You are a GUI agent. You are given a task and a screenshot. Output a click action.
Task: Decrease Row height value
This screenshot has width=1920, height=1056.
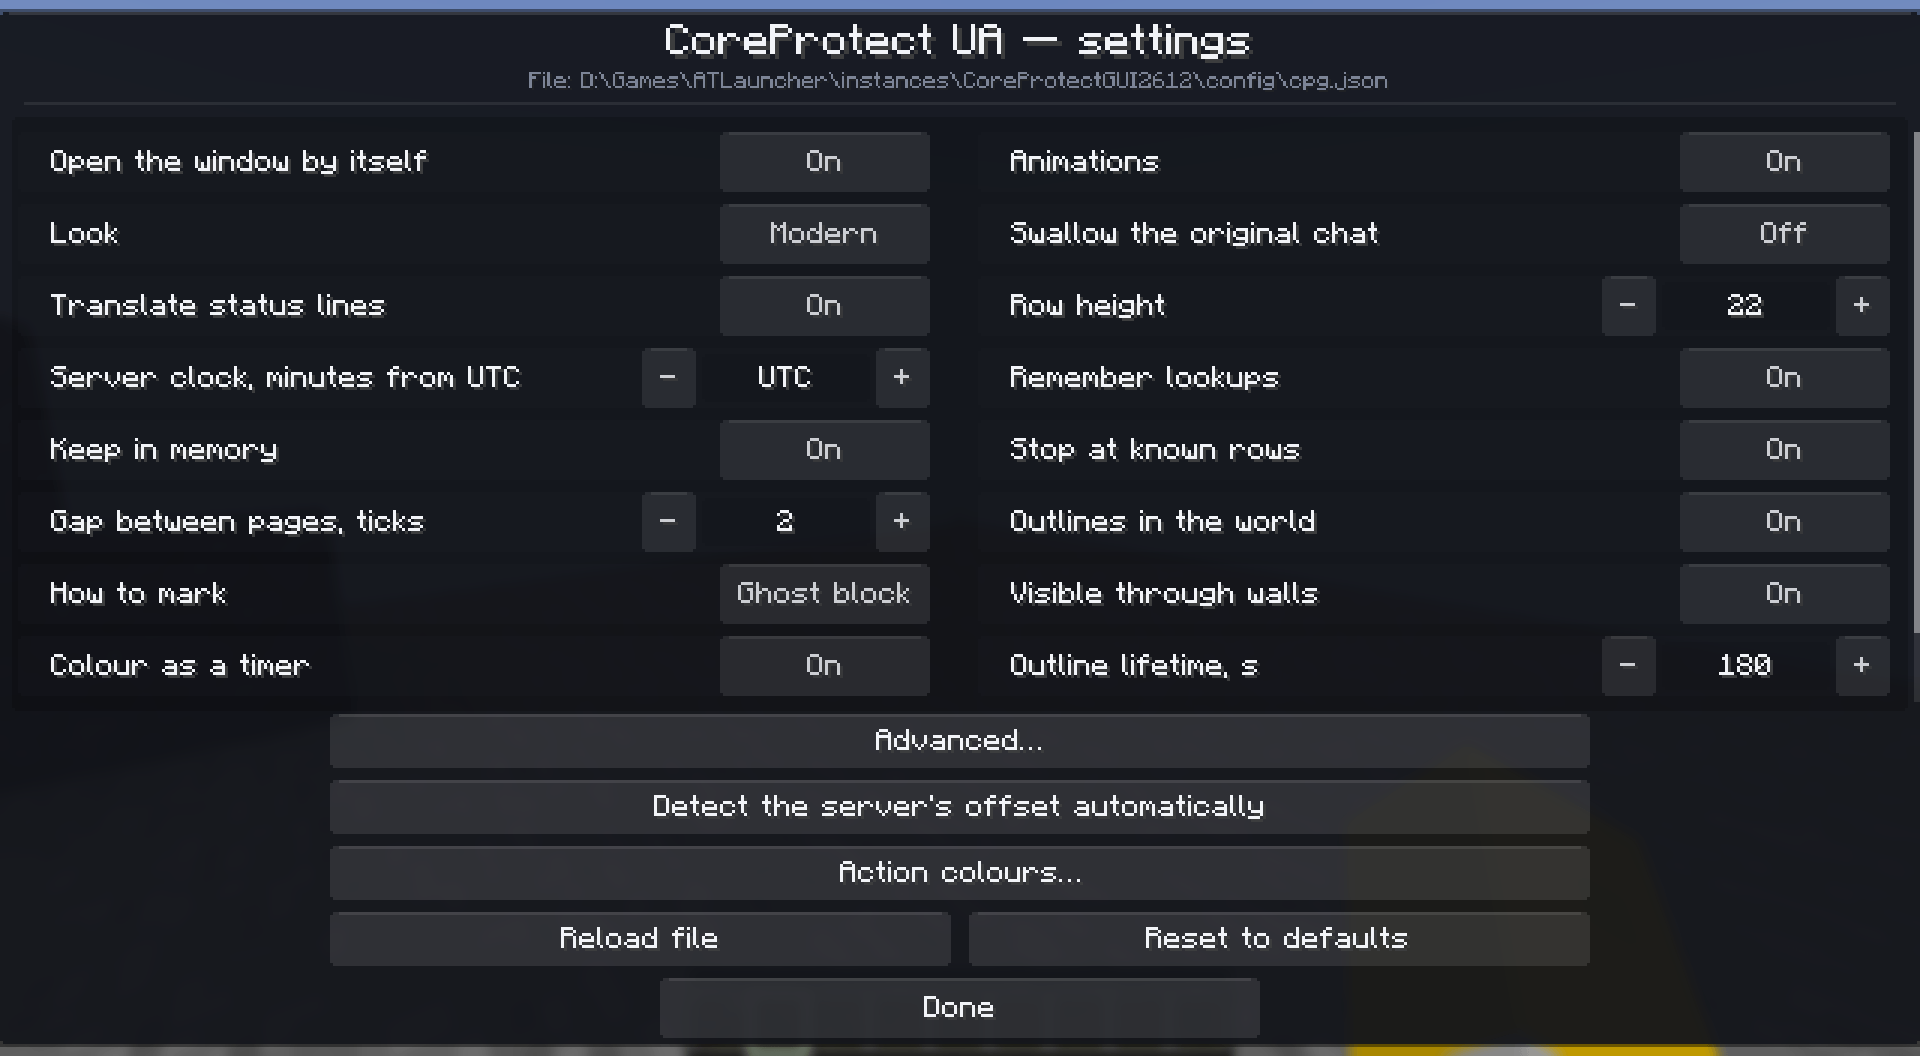pyautogui.click(x=1628, y=306)
